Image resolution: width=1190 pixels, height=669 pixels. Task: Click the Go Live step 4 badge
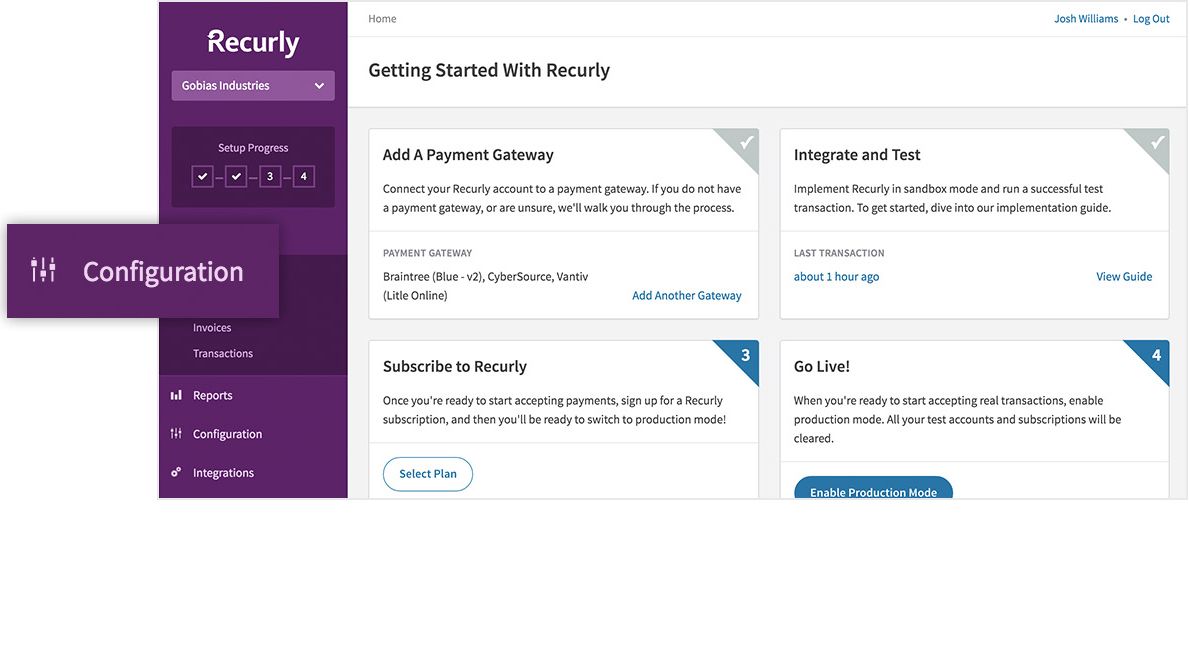point(1156,355)
